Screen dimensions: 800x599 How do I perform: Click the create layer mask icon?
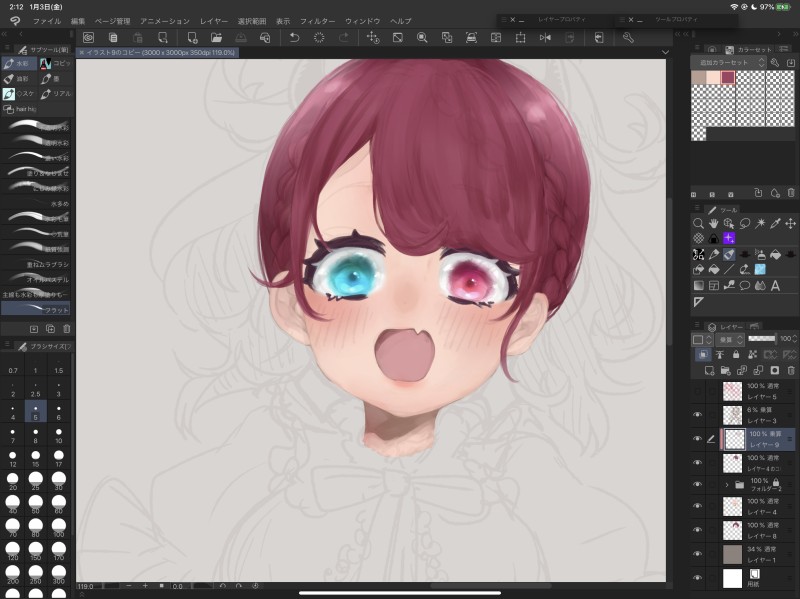coord(774,370)
